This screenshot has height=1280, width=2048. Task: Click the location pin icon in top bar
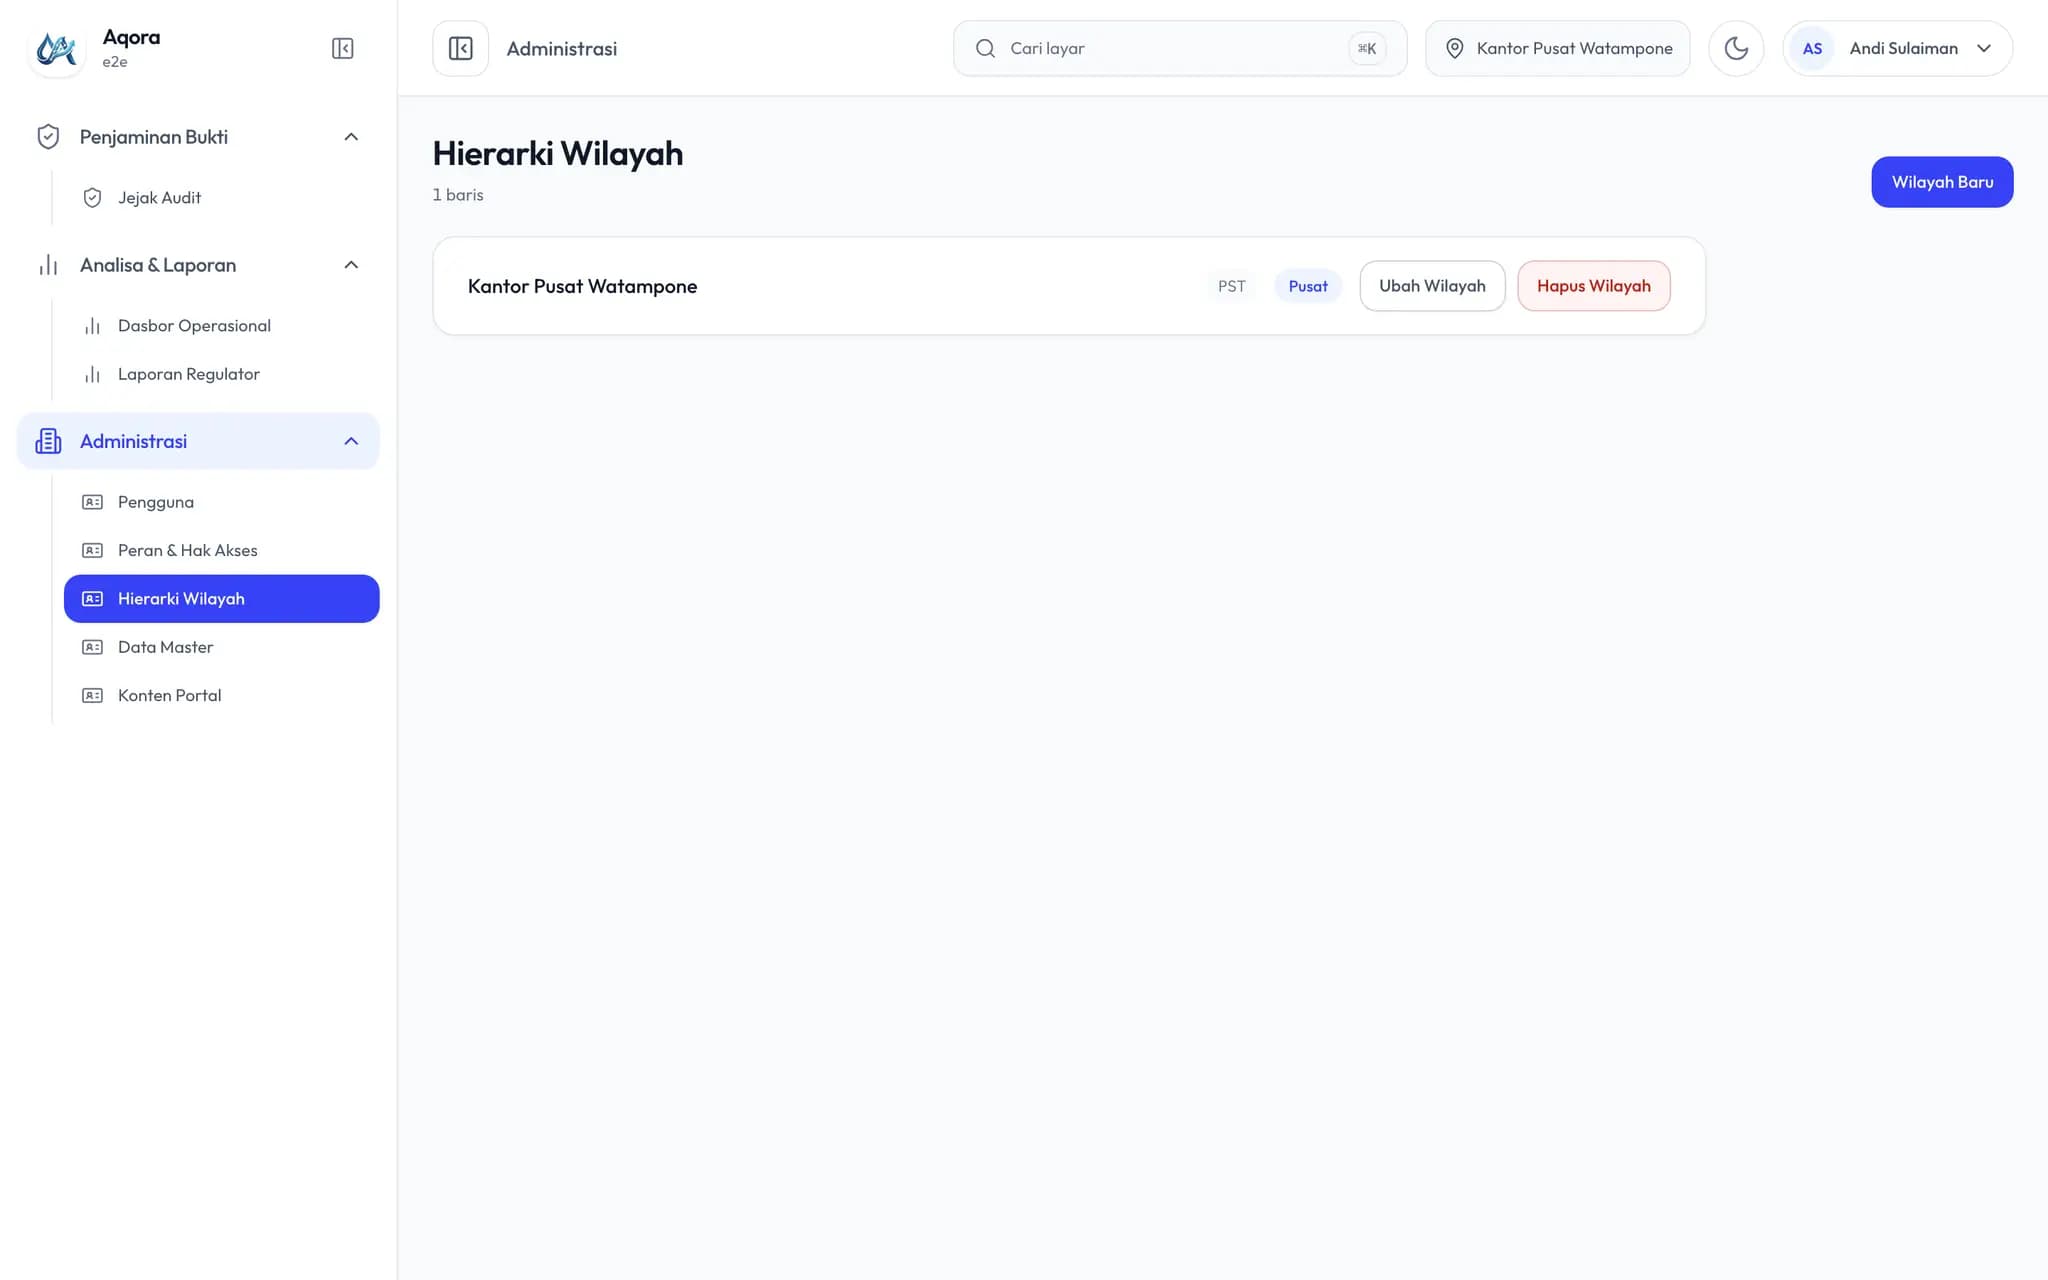1455,48
